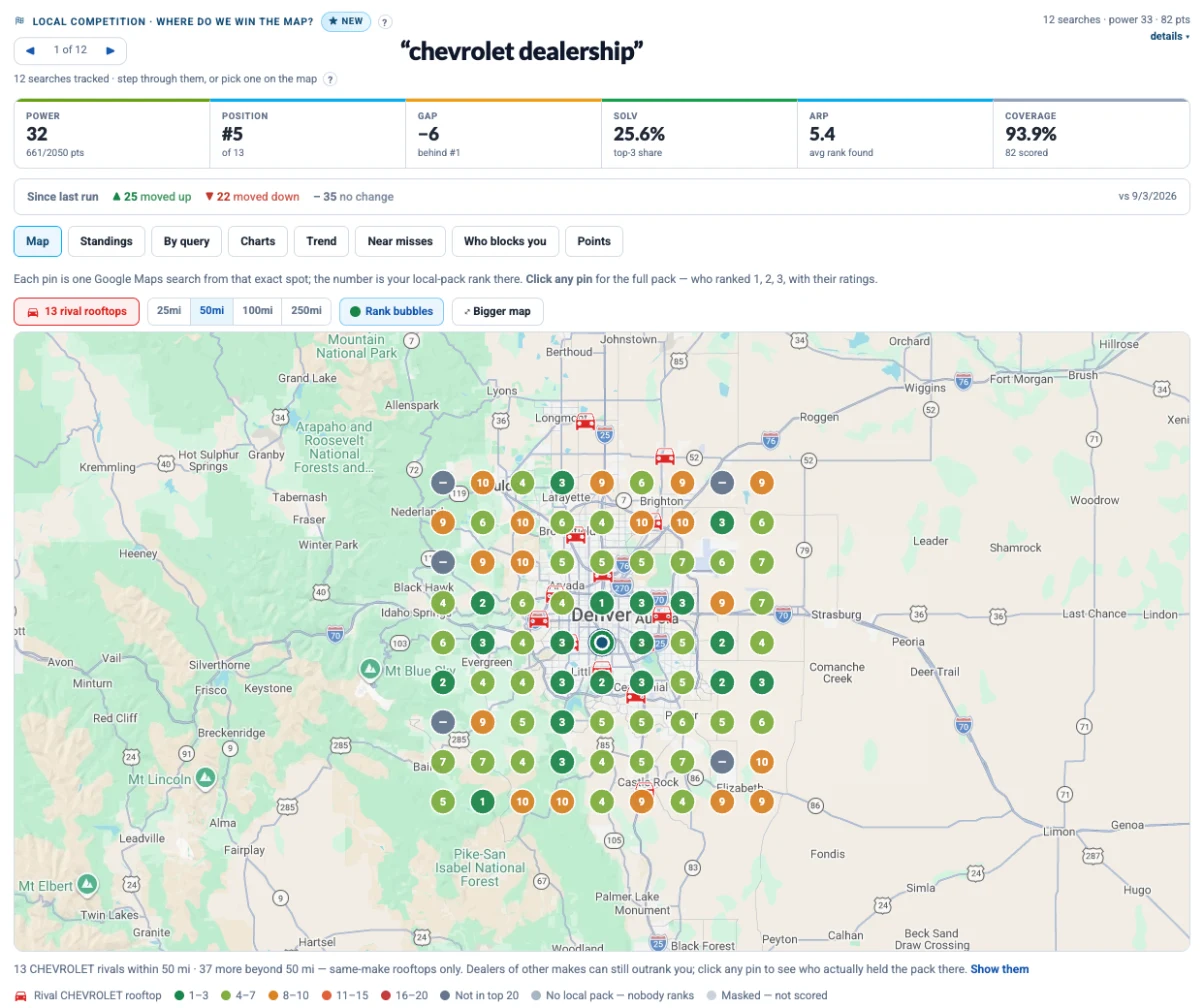Open the gray dash pin near route 285

tap(444, 721)
